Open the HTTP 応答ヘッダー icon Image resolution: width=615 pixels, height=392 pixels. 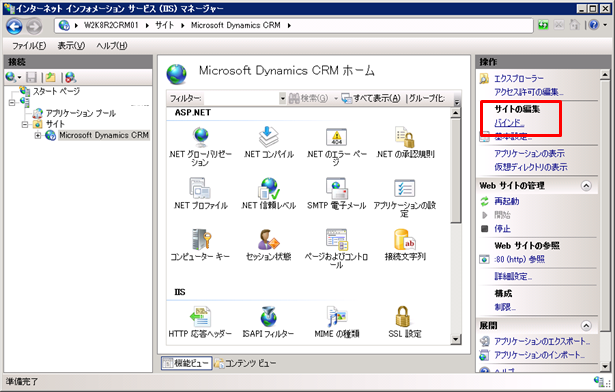tap(200, 323)
